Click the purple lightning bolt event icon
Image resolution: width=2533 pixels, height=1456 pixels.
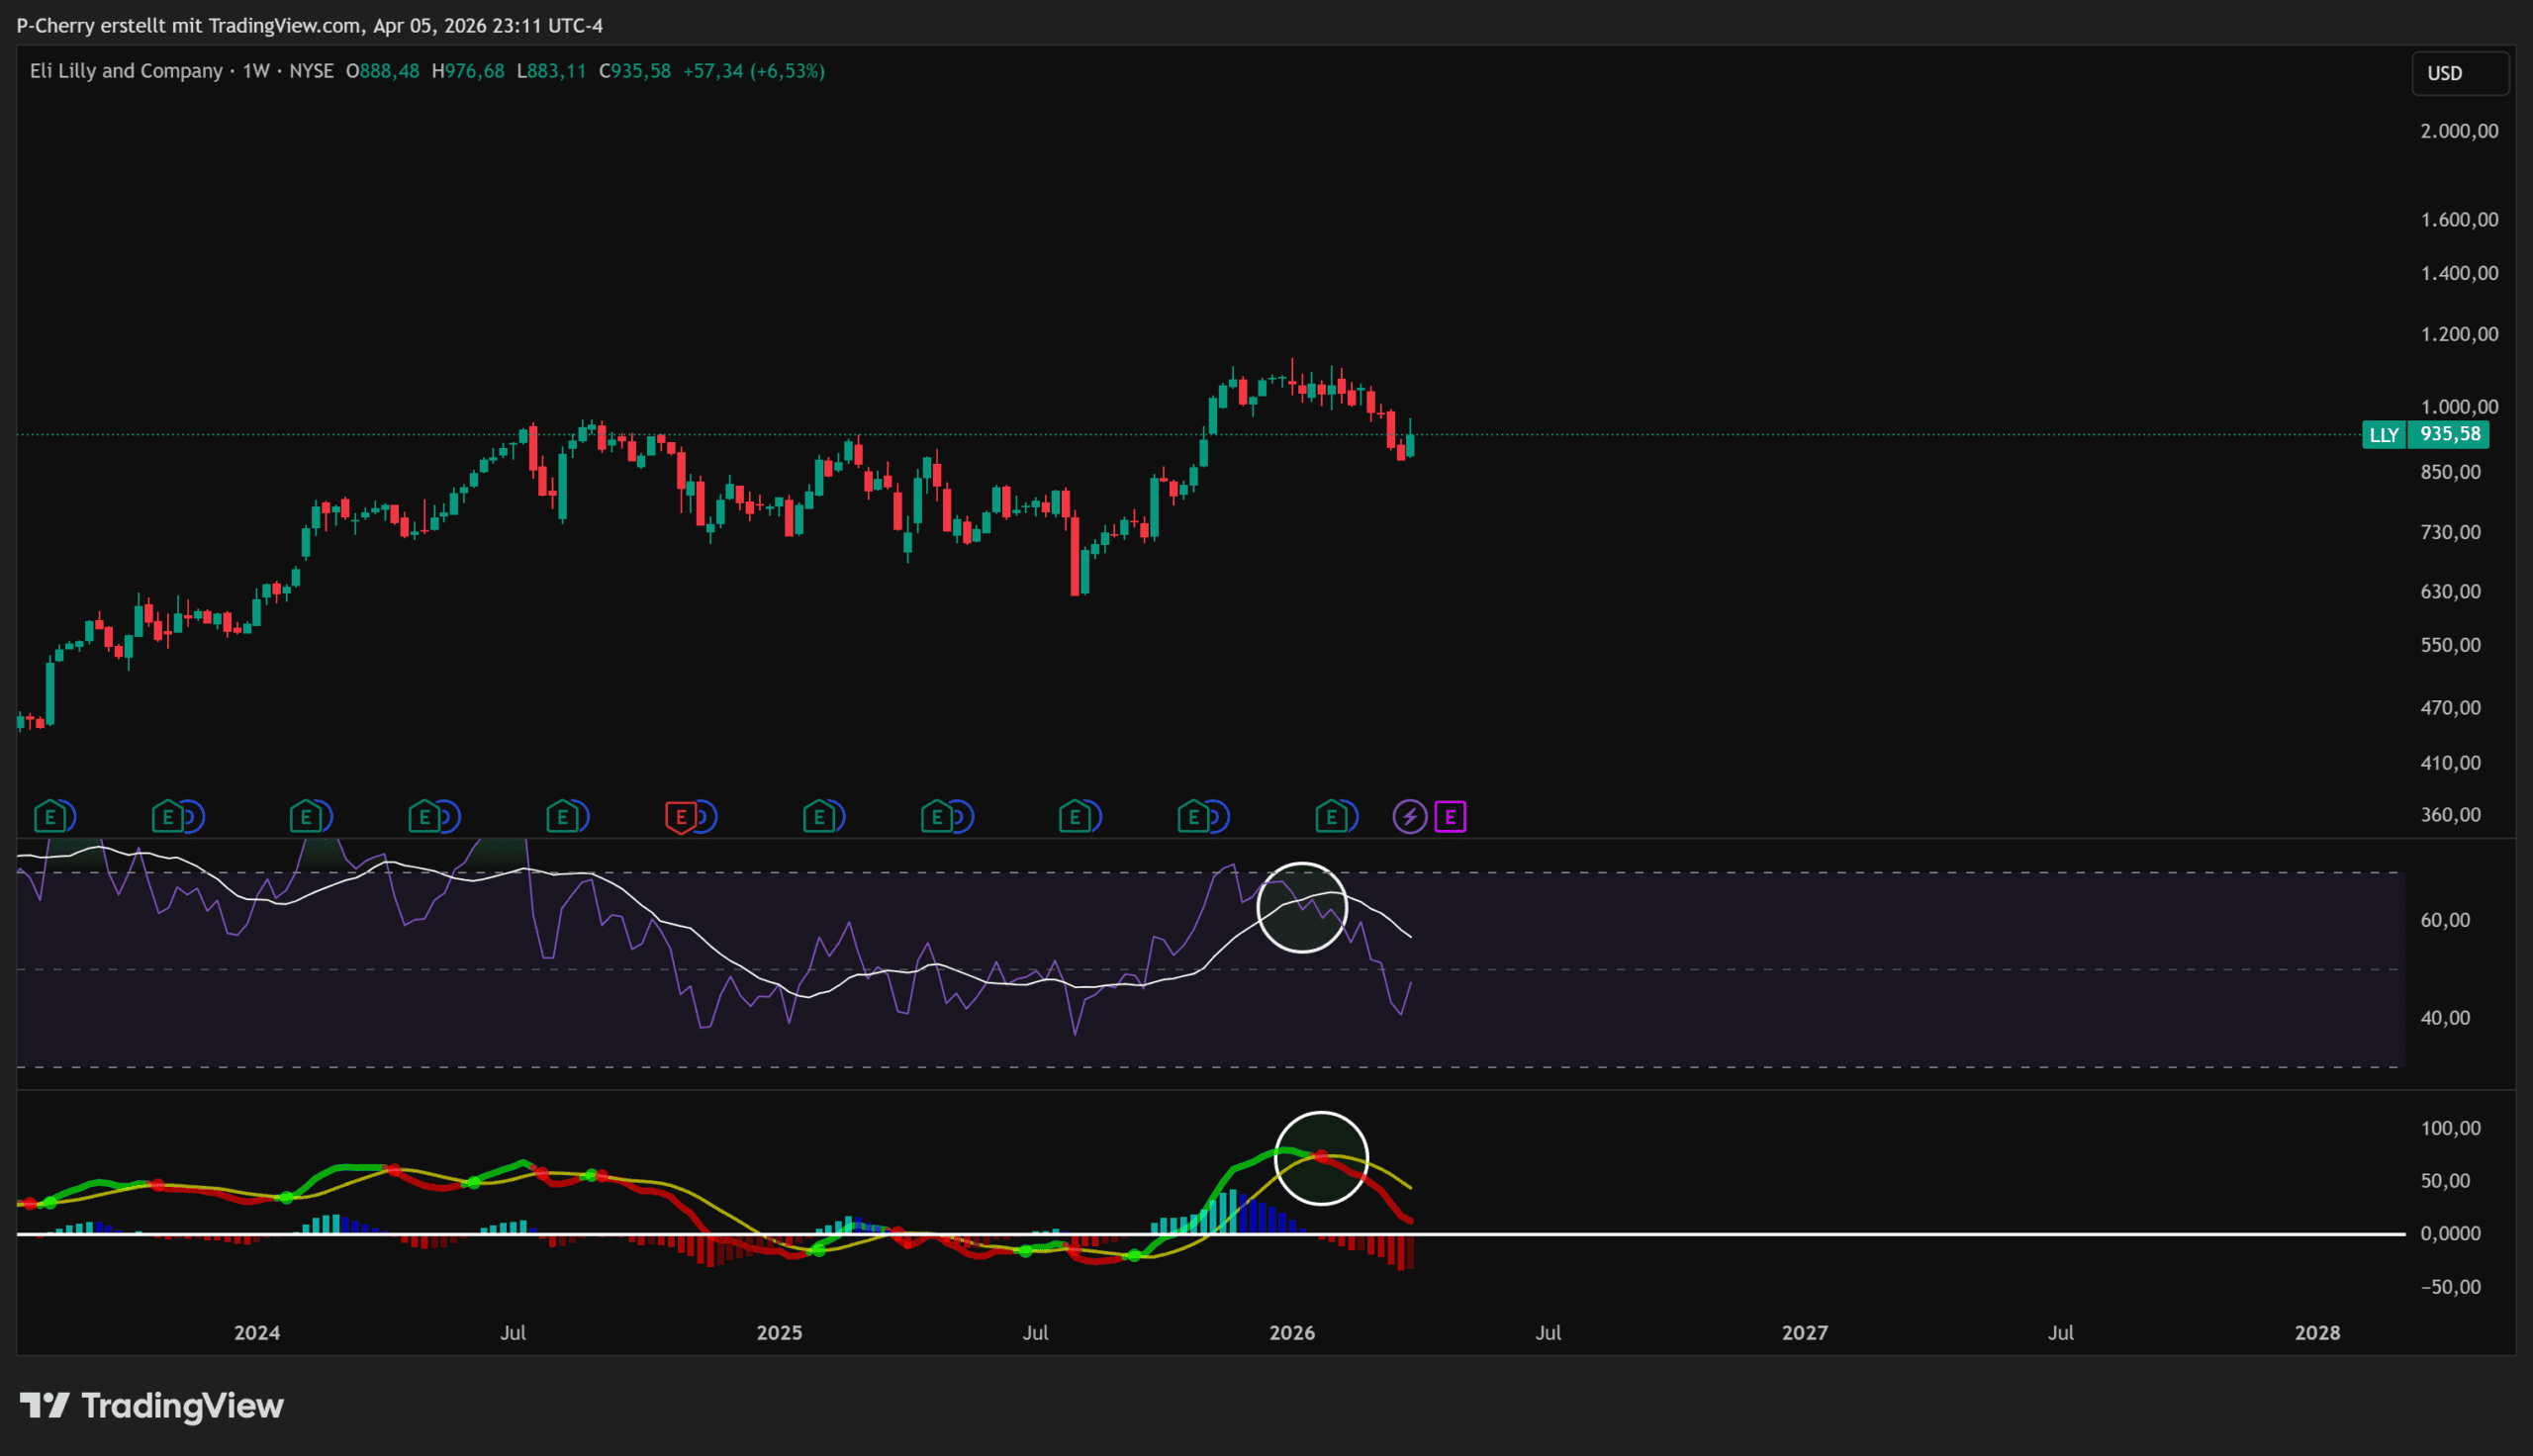tap(1409, 817)
